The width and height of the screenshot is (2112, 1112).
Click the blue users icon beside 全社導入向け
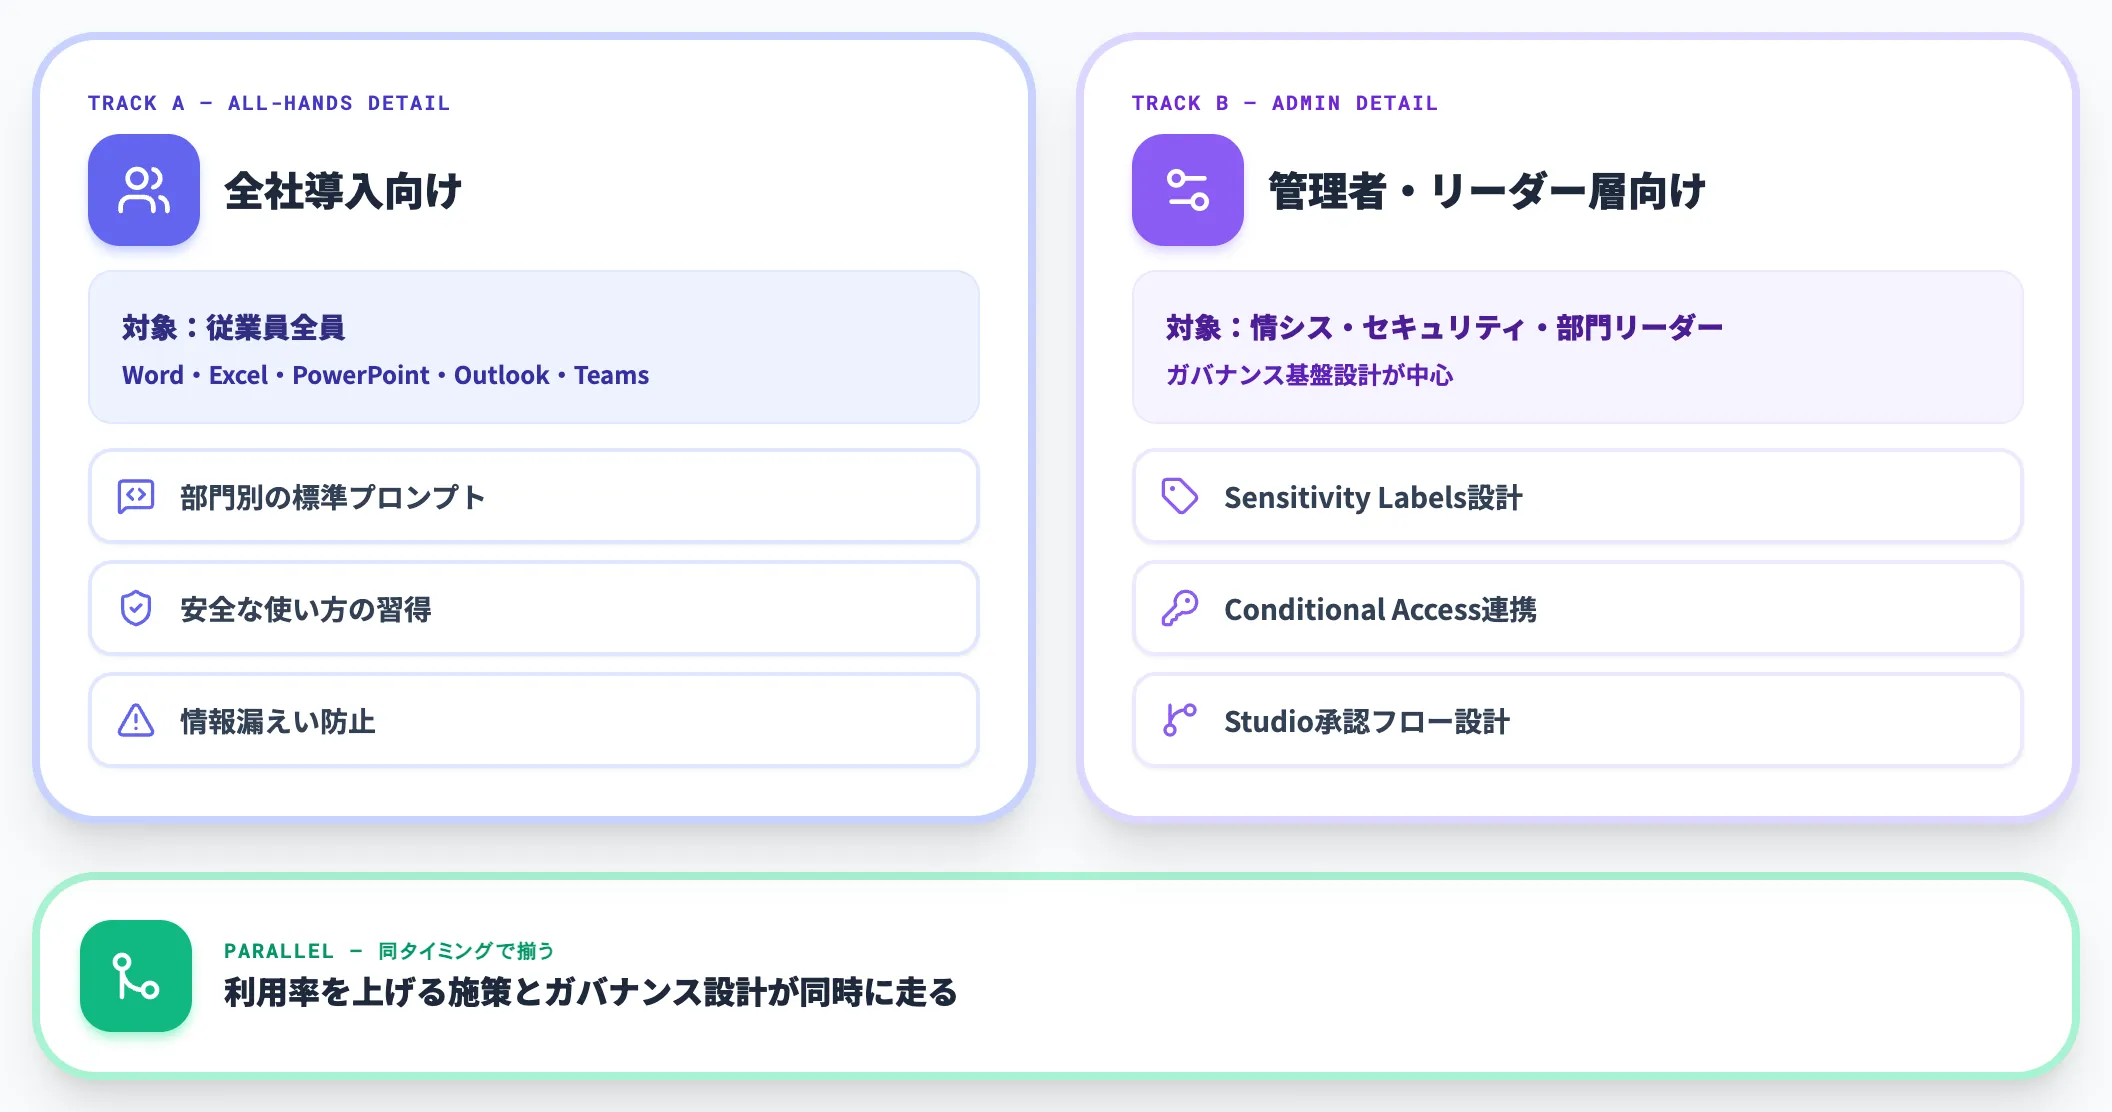(144, 190)
